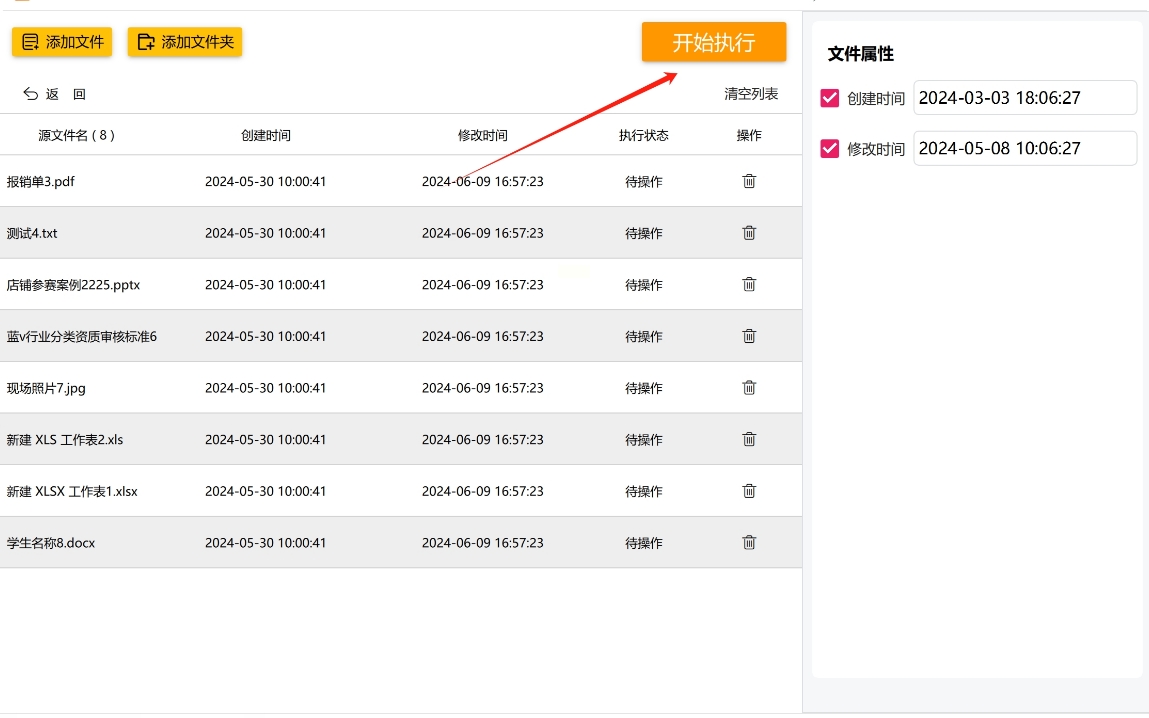Screen dimensions: 1149x718
Task: Edit the 修改时间 field 2024-05-08 10:06:27
Action: coord(1025,148)
